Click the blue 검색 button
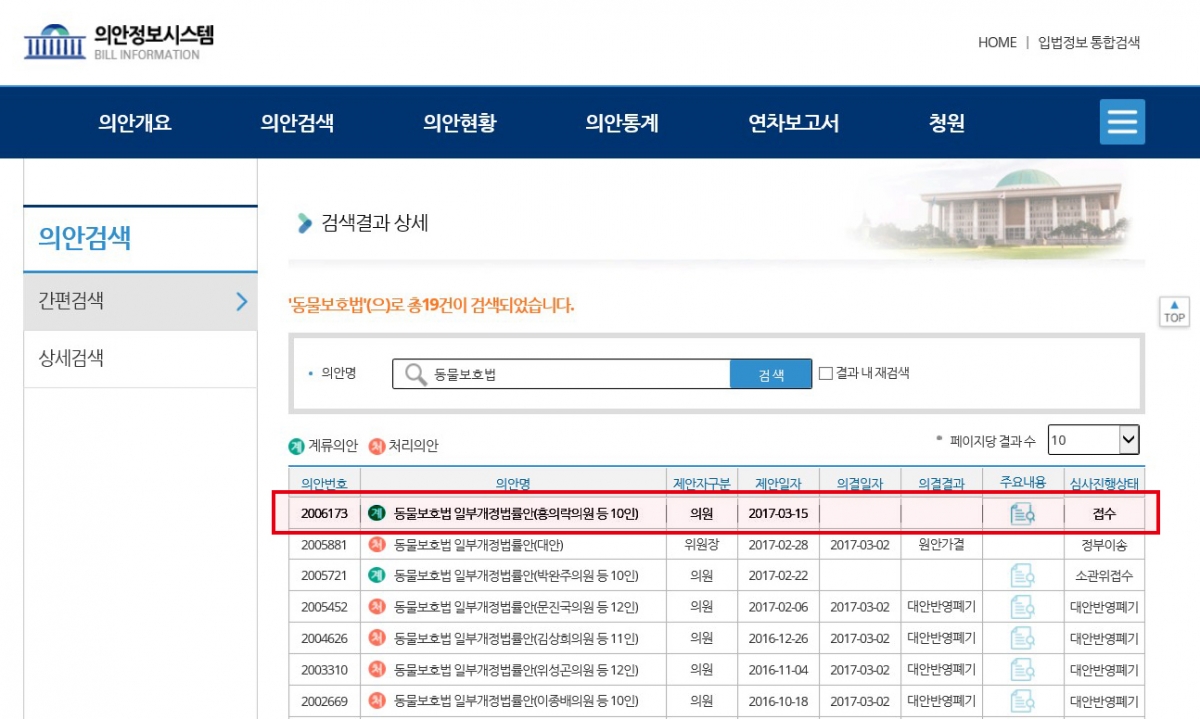This screenshot has width=1200, height=719. 771,375
